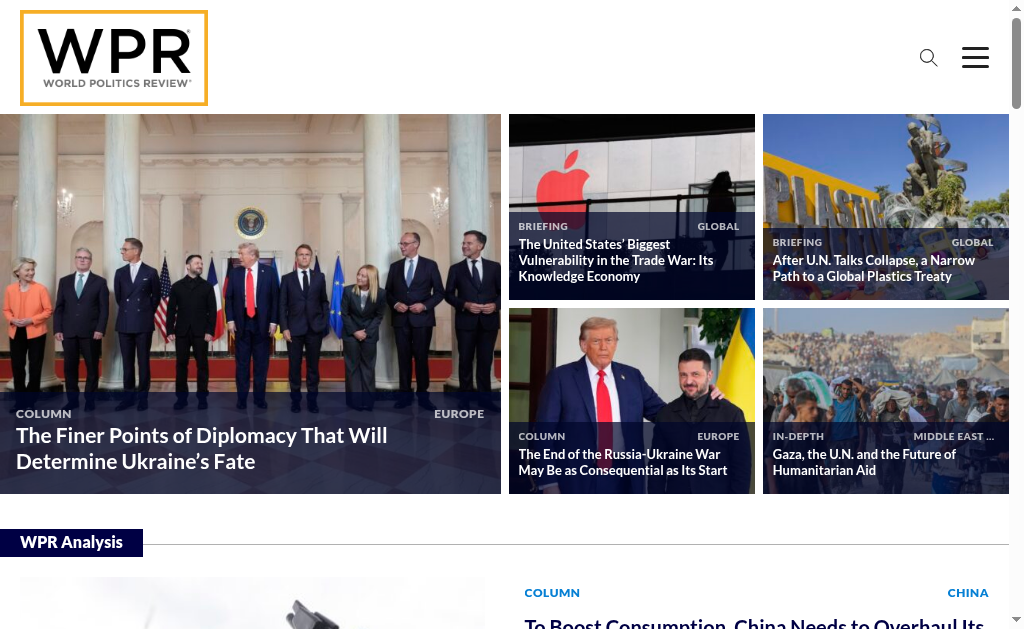The image size is (1024, 629).
Task: Open the search magnifier icon
Action: tap(928, 57)
